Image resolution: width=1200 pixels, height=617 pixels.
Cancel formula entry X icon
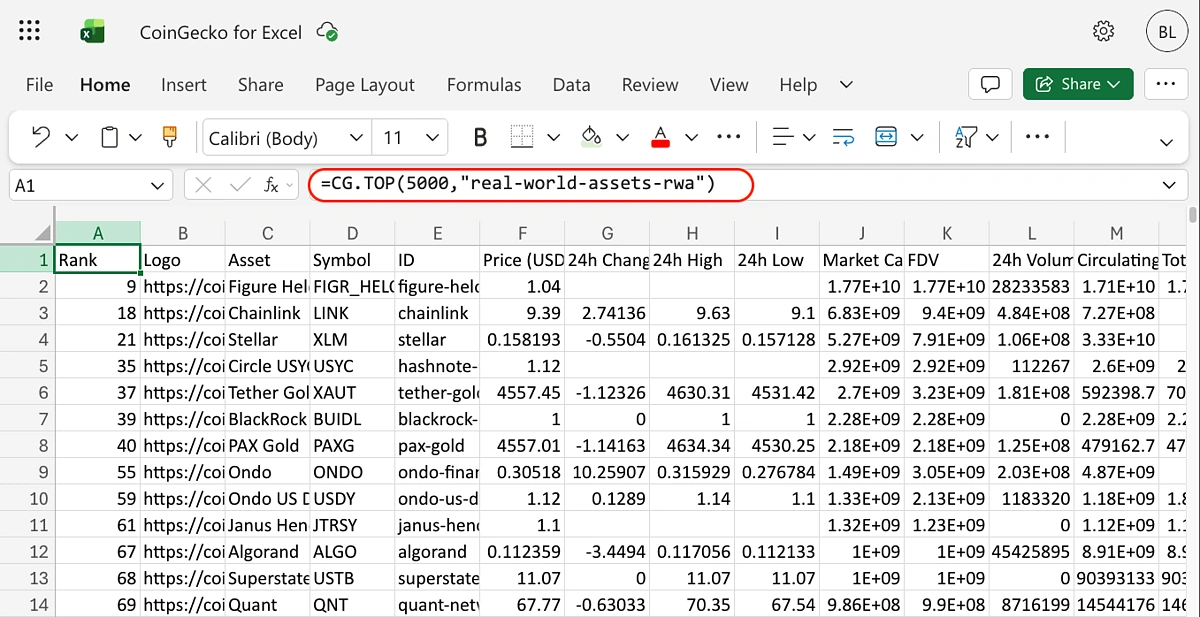coord(204,185)
